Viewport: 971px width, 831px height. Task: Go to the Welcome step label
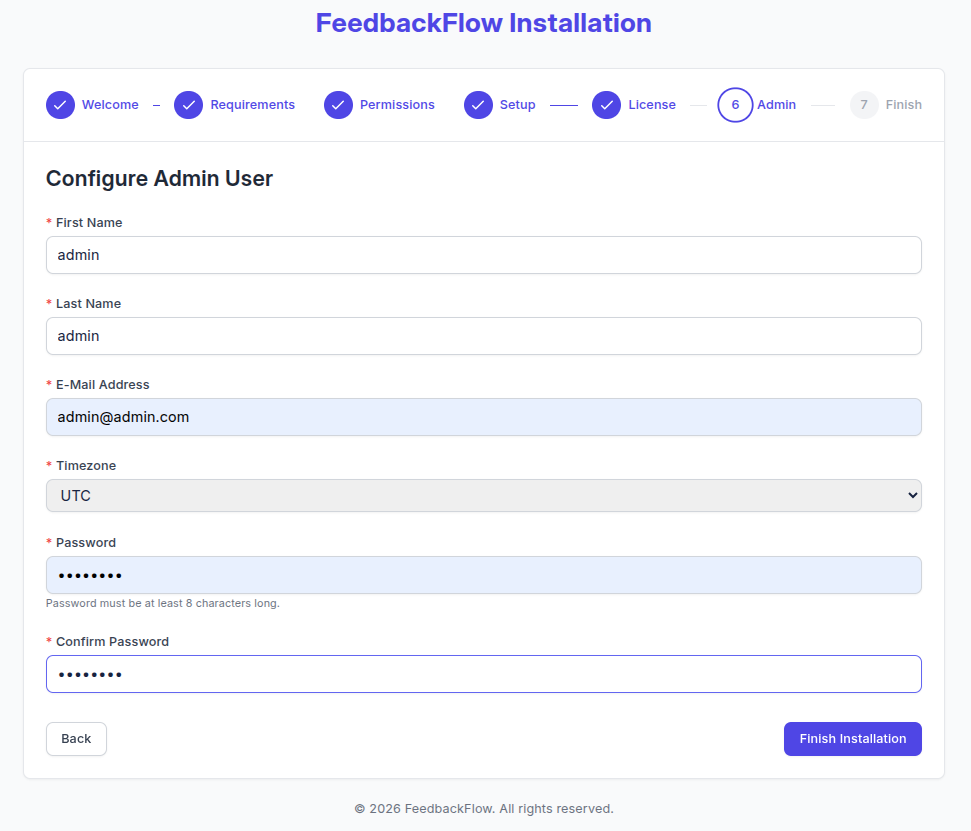pyautogui.click(x=110, y=105)
